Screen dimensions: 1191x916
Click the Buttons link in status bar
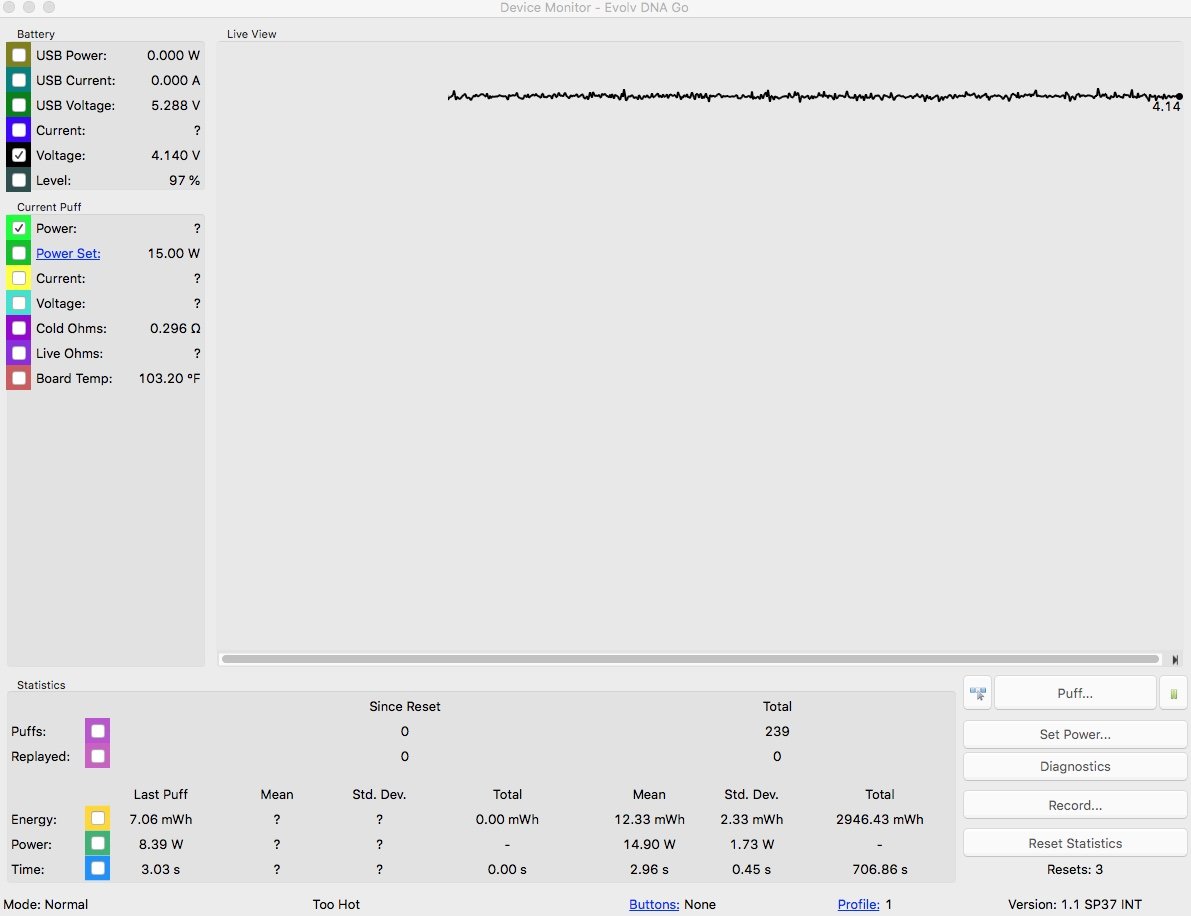click(x=653, y=904)
